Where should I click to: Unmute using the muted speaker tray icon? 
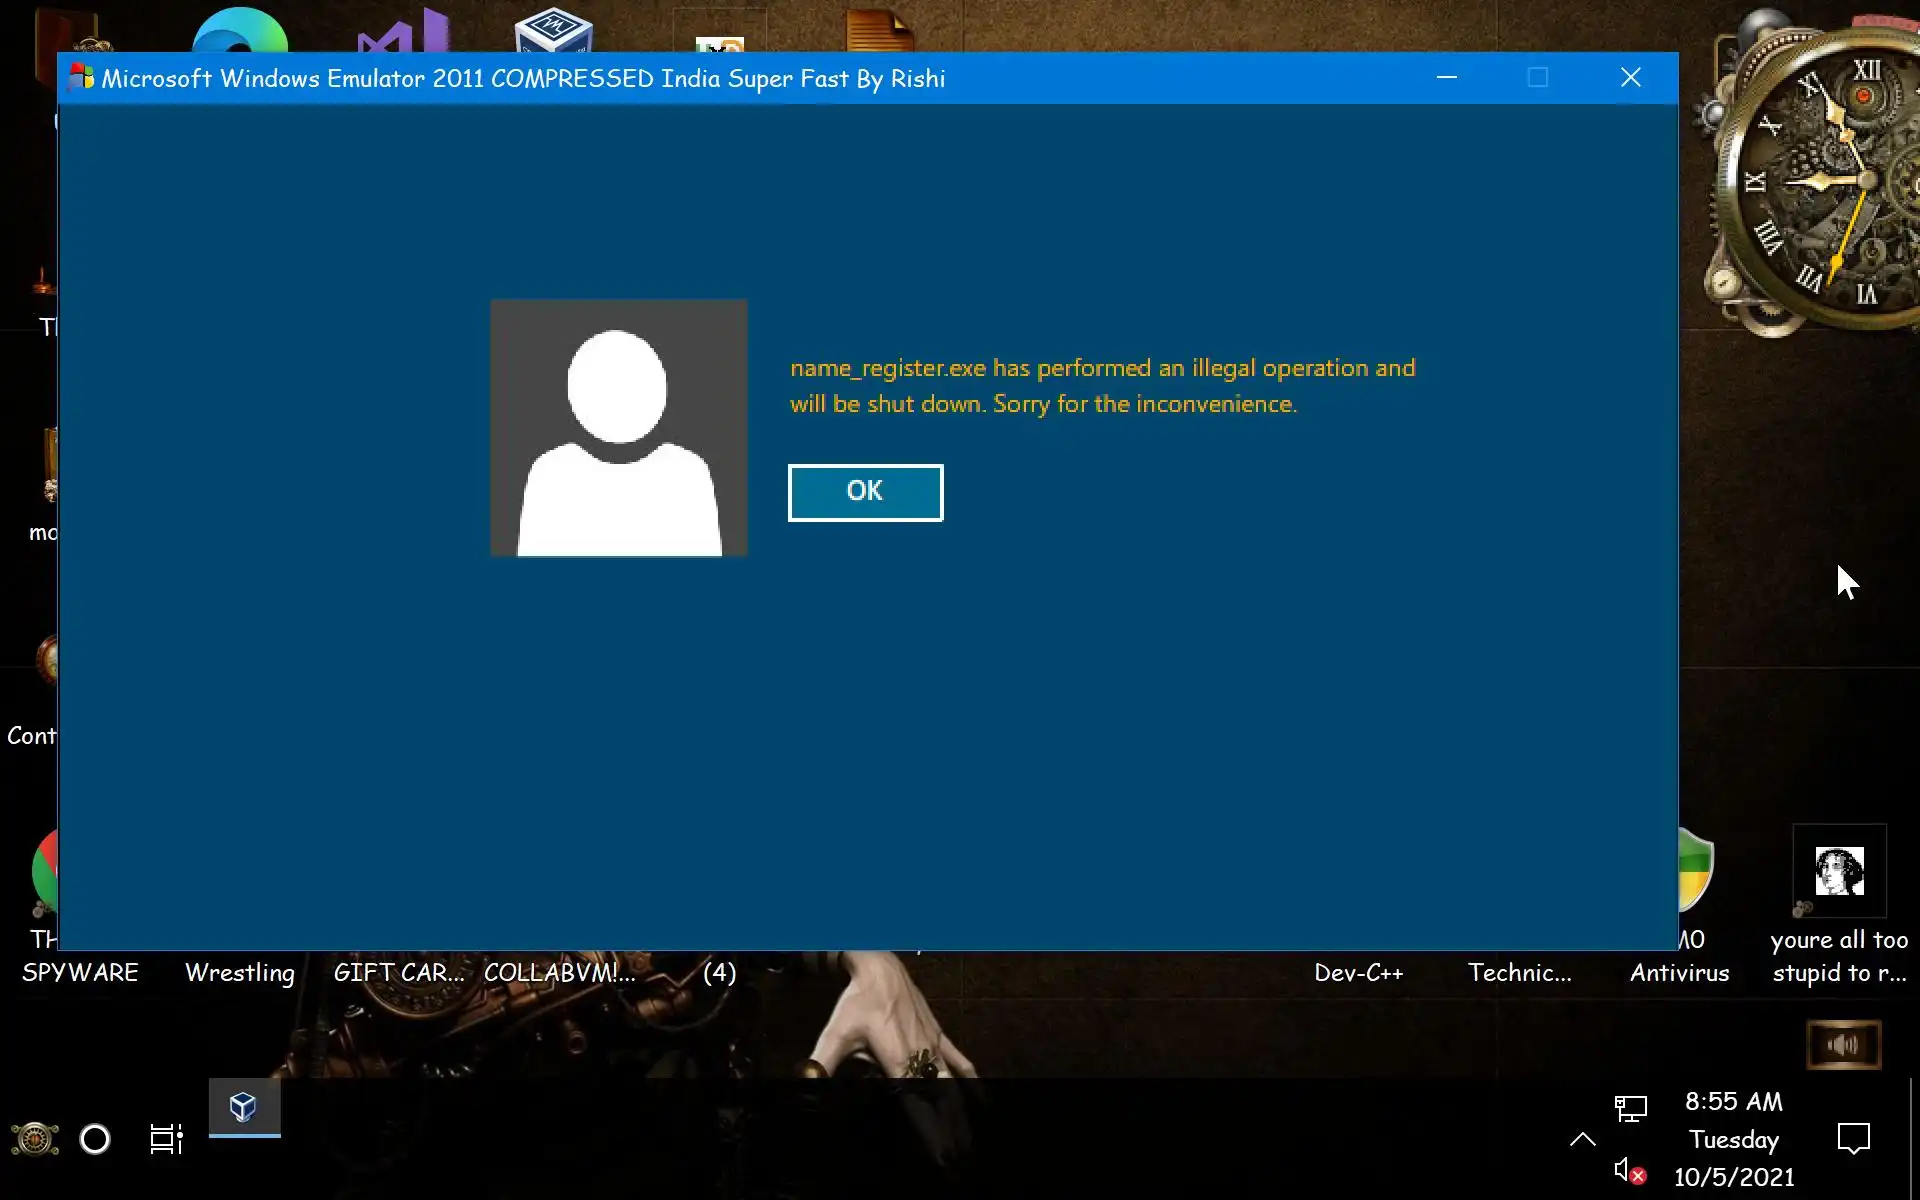(1629, 1170)
